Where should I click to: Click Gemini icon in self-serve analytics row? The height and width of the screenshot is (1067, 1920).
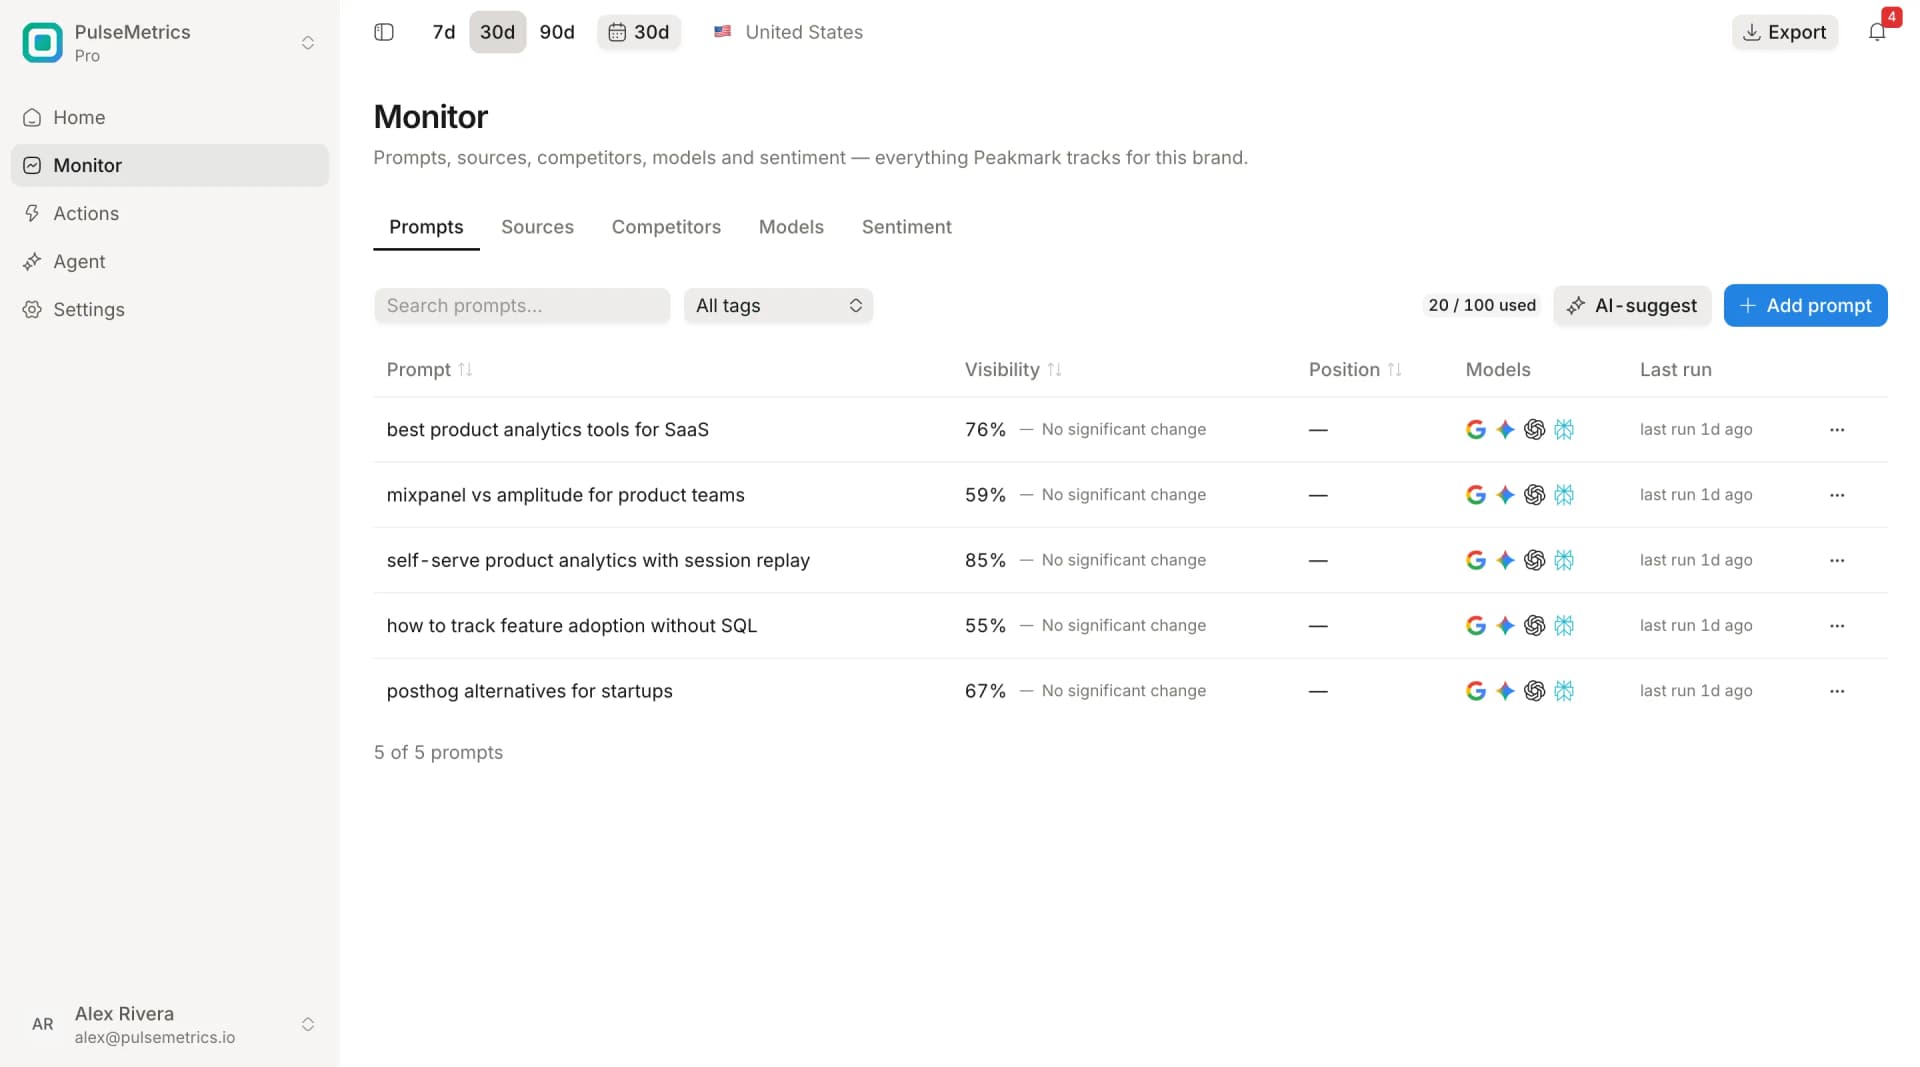point(1505,561)
